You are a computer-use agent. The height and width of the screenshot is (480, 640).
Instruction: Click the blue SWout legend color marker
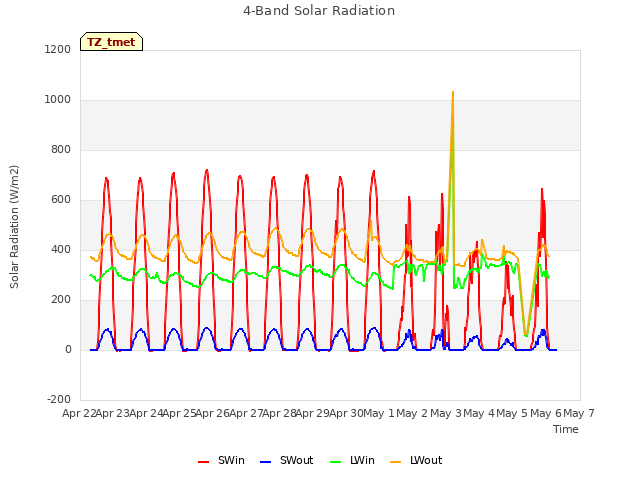click(x=265, y=462)
